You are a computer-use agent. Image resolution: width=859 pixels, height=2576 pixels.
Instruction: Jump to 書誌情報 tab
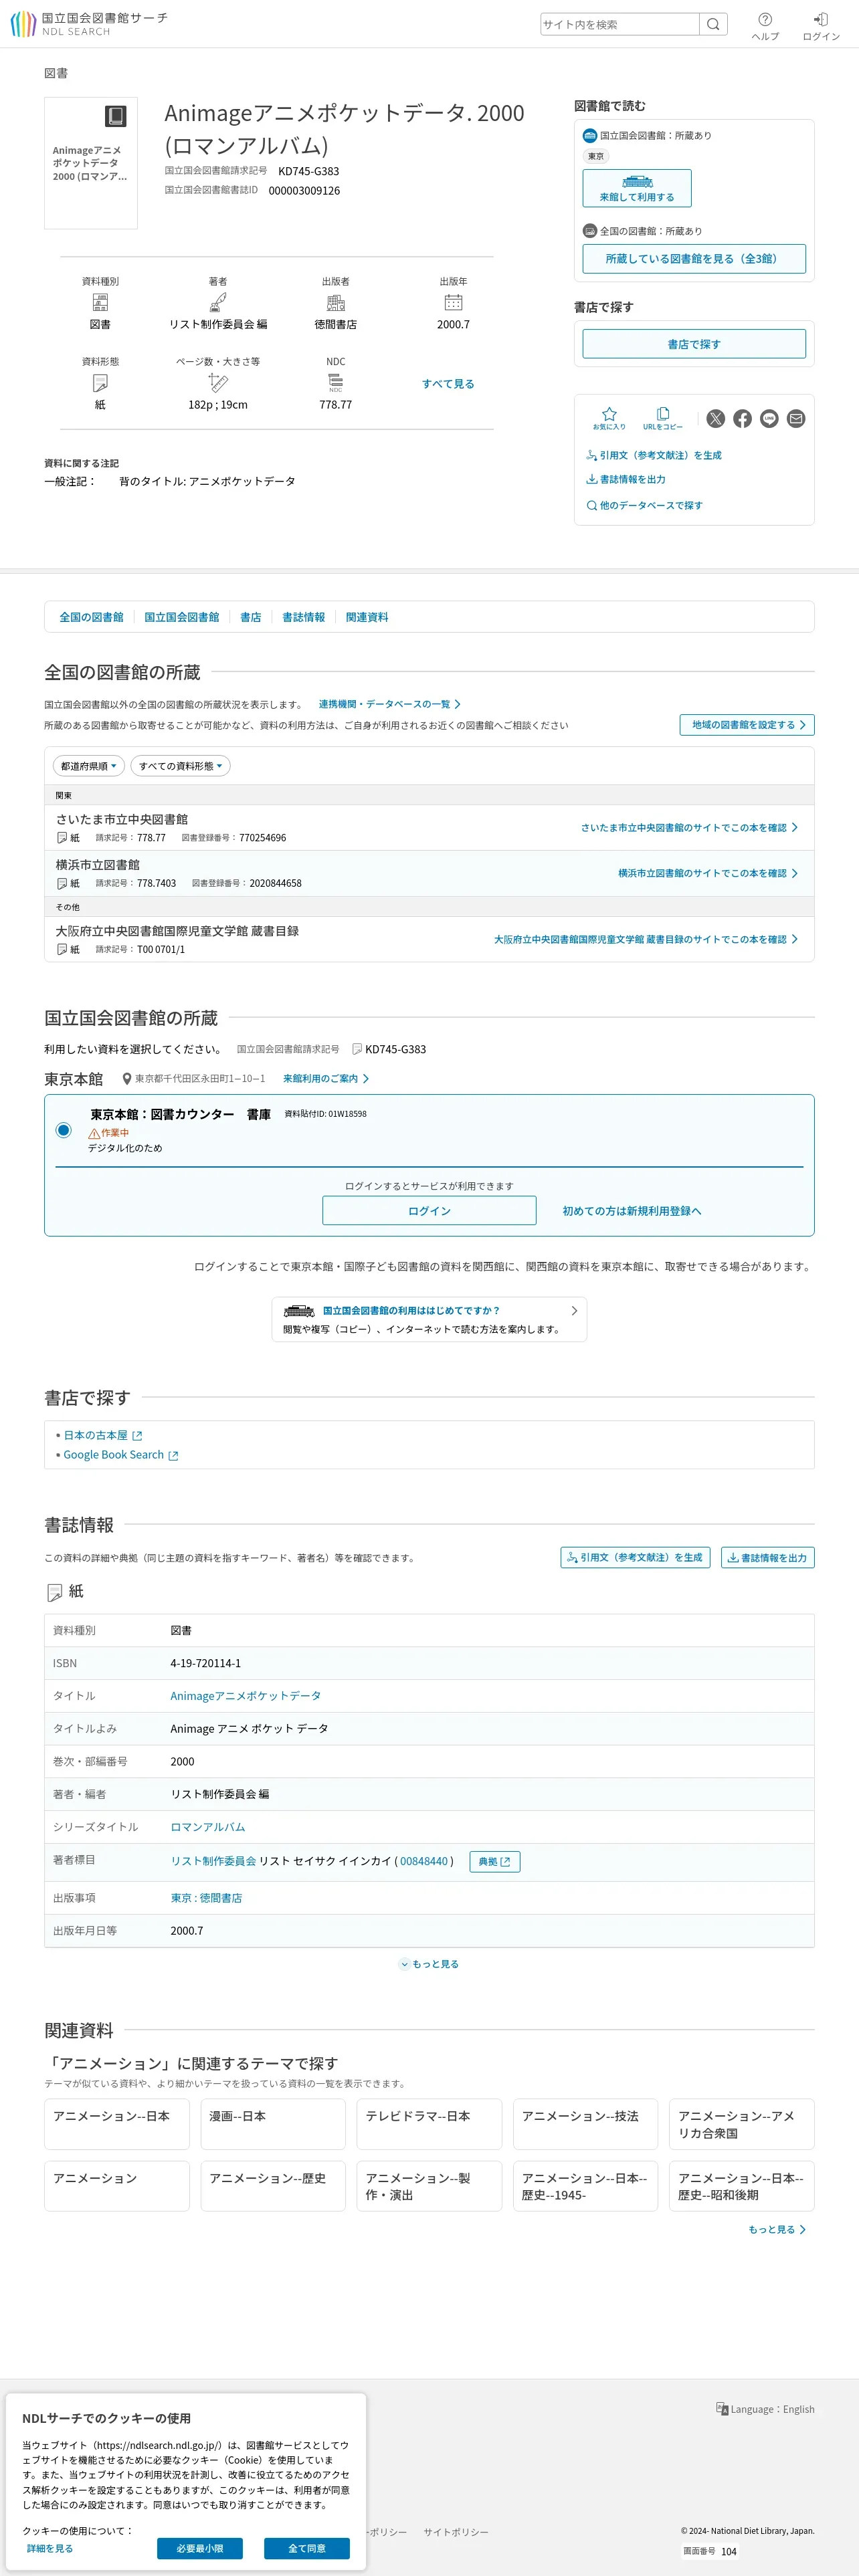click(x=303, y=617)
